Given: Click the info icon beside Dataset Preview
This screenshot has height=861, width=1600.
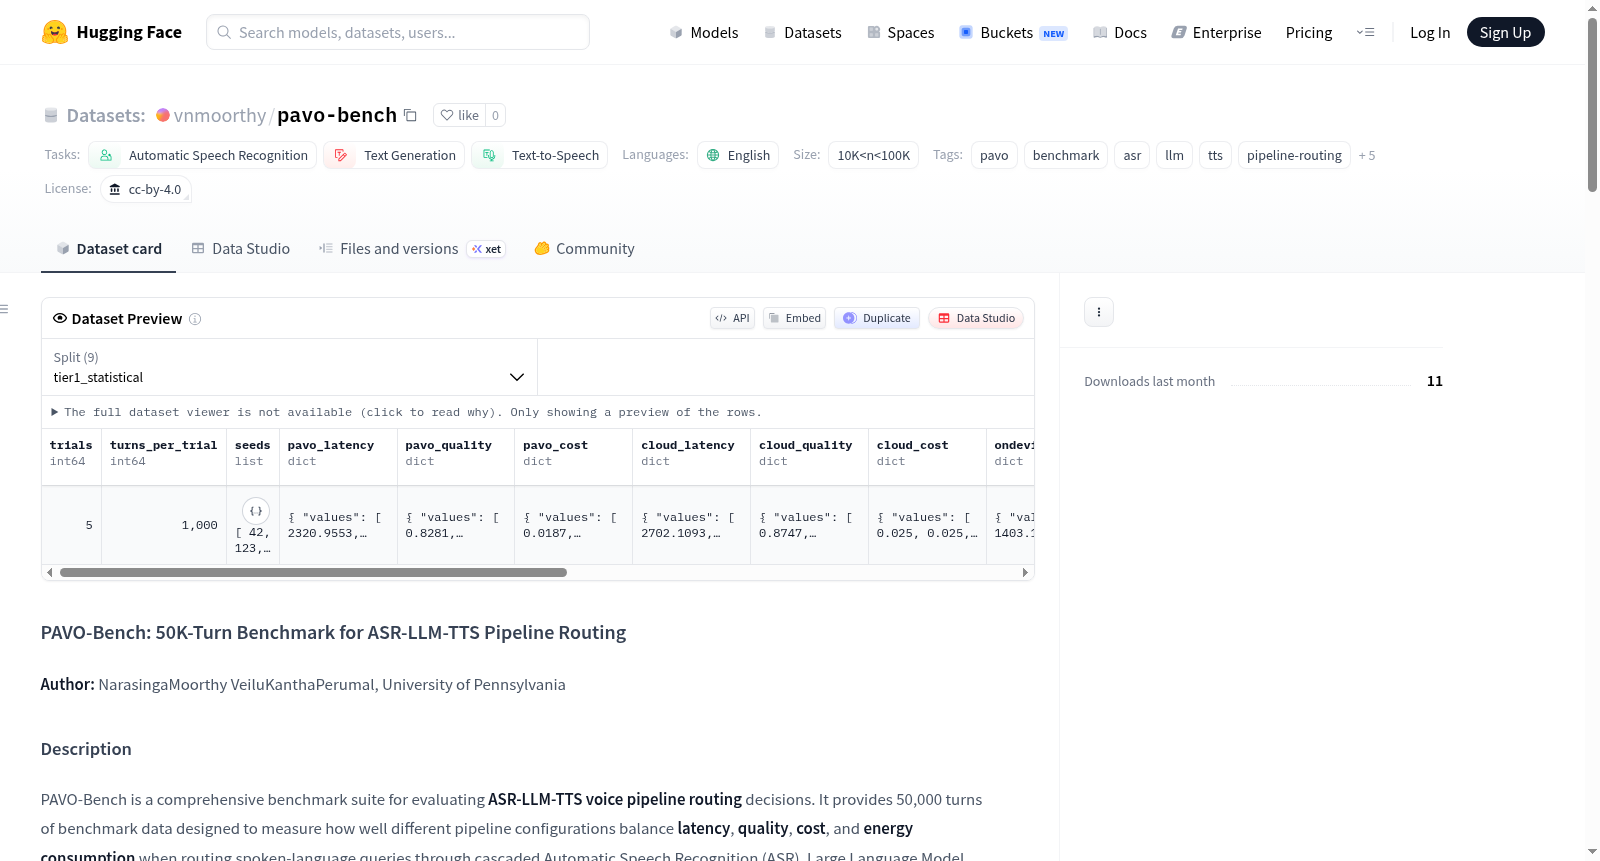Looking at the screenshot, I should coord(195,319).
